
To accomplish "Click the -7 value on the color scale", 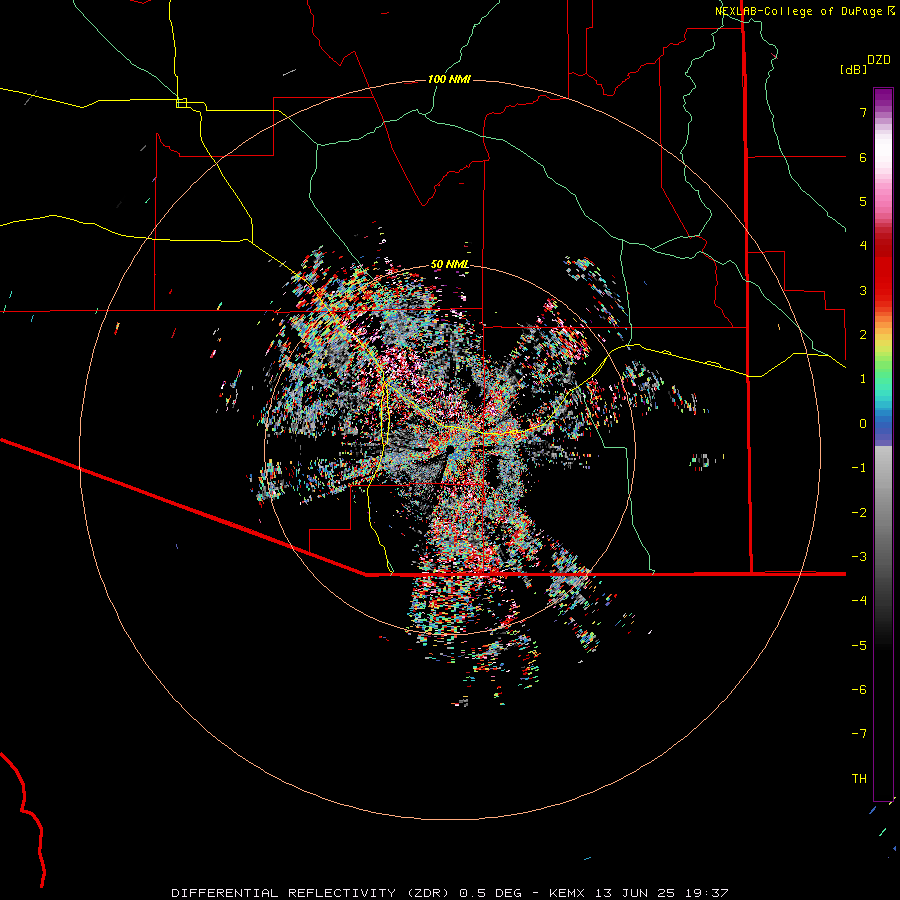I will (x=859, y=734).
